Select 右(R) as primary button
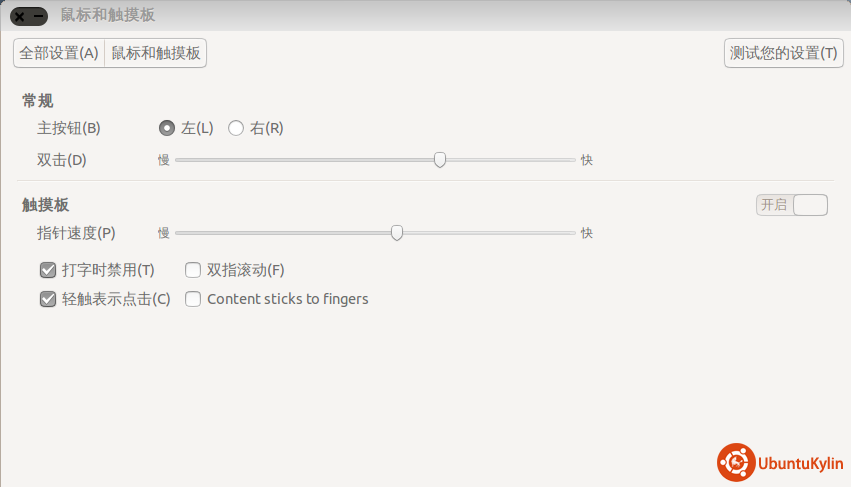This screenshot has width=851, height=487. (x=236, y=128)
